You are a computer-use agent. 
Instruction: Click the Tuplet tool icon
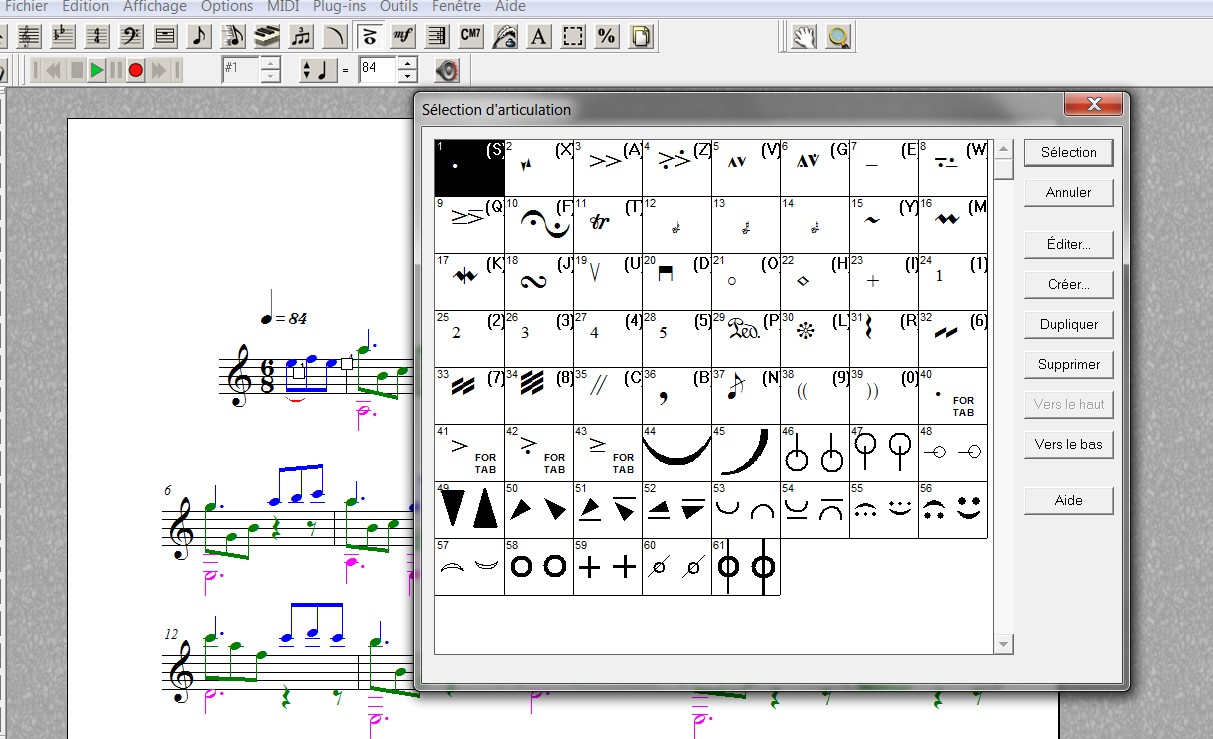(301, 37)
